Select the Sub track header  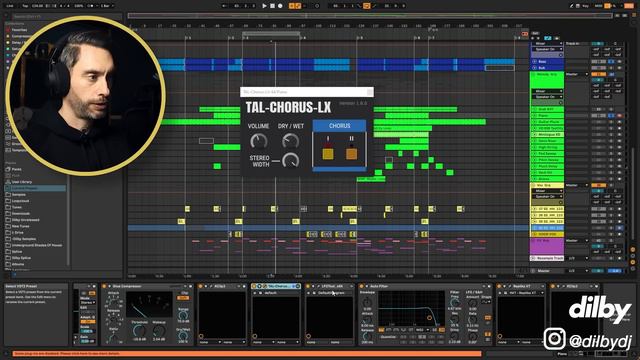(547, 68)
